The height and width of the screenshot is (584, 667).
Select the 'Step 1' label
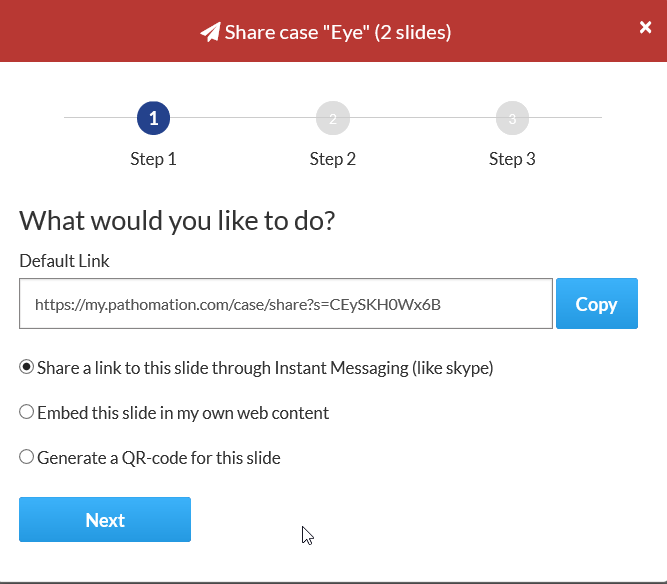coord(153,159)
